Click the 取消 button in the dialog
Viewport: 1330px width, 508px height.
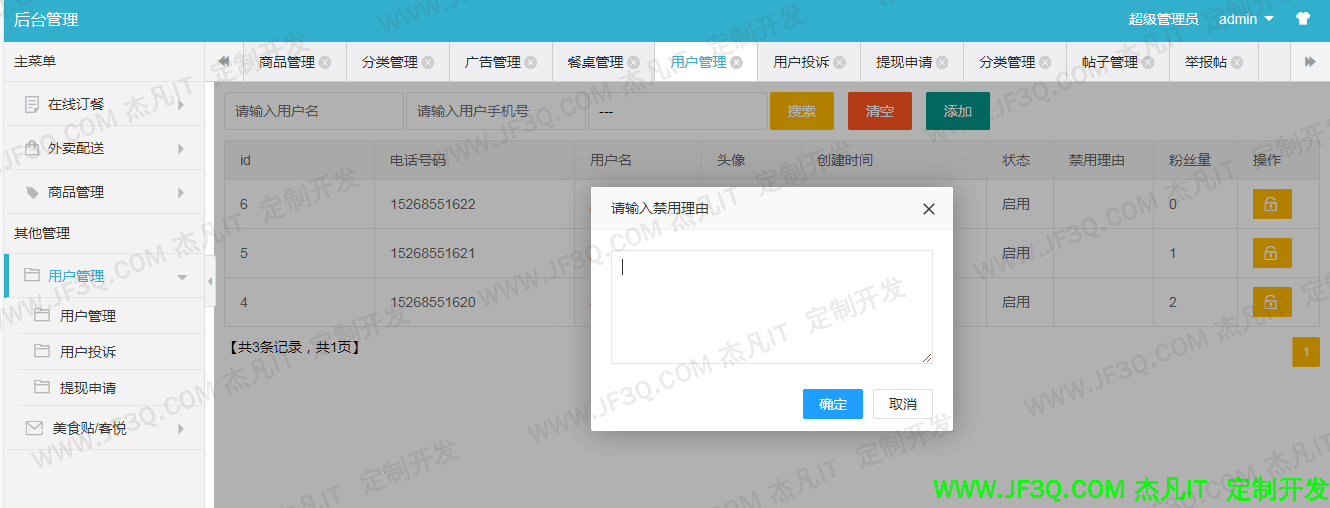coord(903,404)
